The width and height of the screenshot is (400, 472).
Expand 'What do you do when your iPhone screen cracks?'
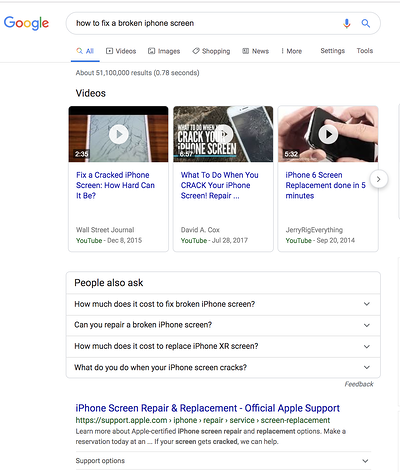(x=223, y=368)
